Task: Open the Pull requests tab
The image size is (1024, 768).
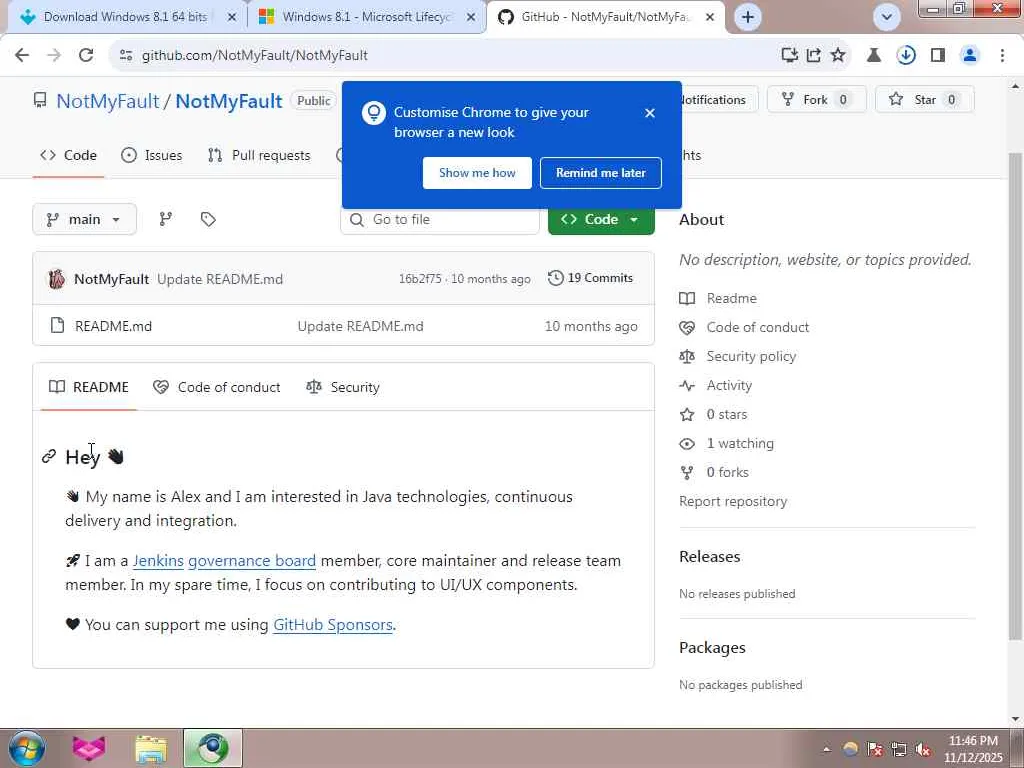Action: (x=259, y=155)
